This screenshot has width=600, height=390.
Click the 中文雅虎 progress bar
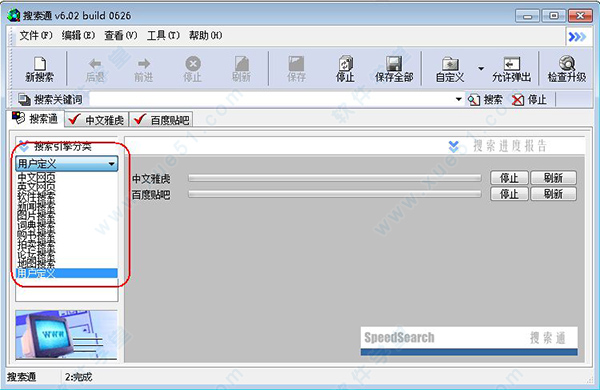coord(334,178)
